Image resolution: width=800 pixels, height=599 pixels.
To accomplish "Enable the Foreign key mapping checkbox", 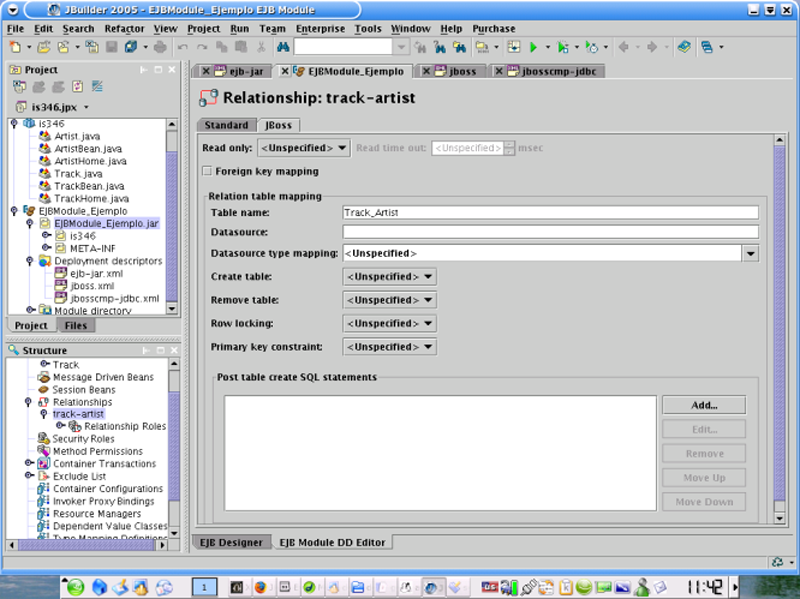I will pos(208,172).
